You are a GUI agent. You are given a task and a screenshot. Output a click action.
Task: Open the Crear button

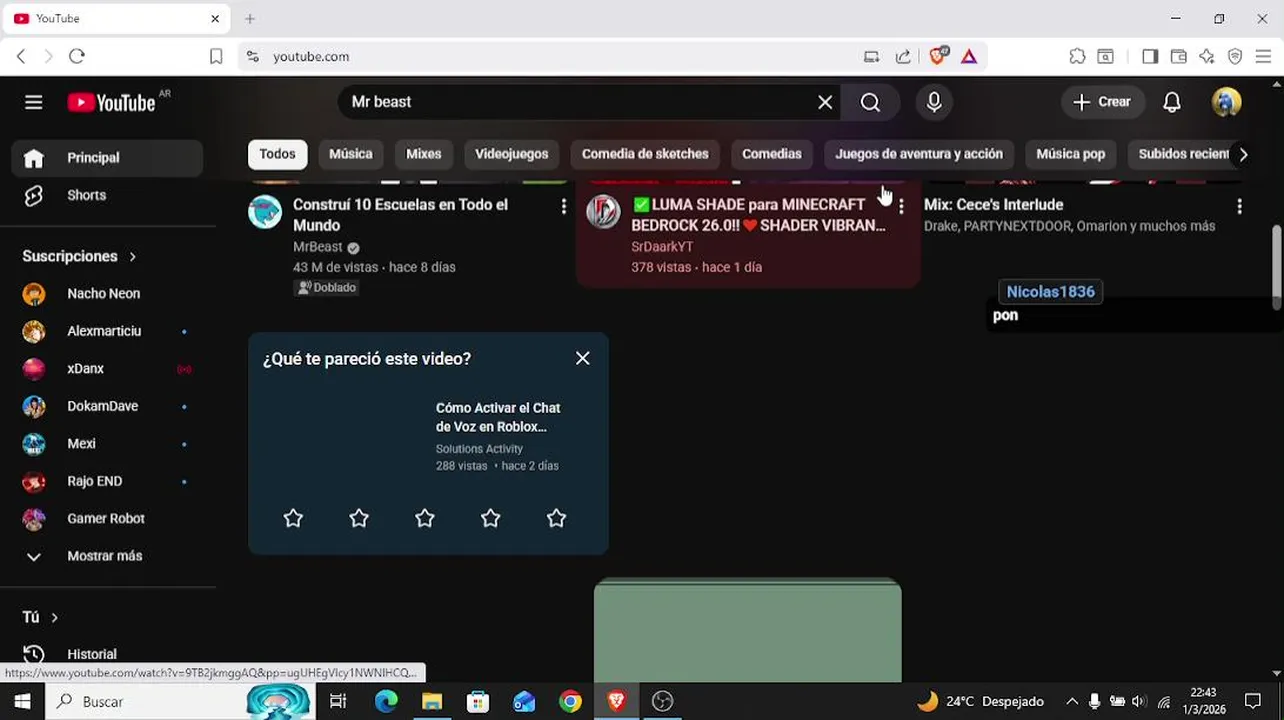pyautogui.click(x=1102, y=102)
